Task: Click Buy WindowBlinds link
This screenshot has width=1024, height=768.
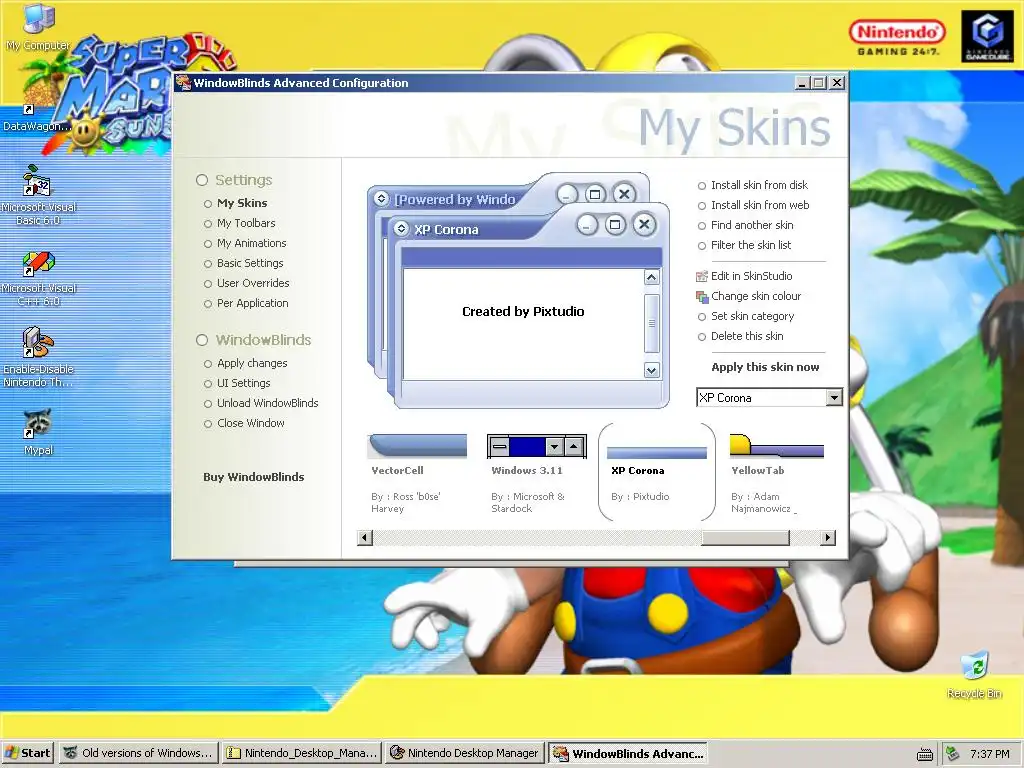Action: (253, 477)
